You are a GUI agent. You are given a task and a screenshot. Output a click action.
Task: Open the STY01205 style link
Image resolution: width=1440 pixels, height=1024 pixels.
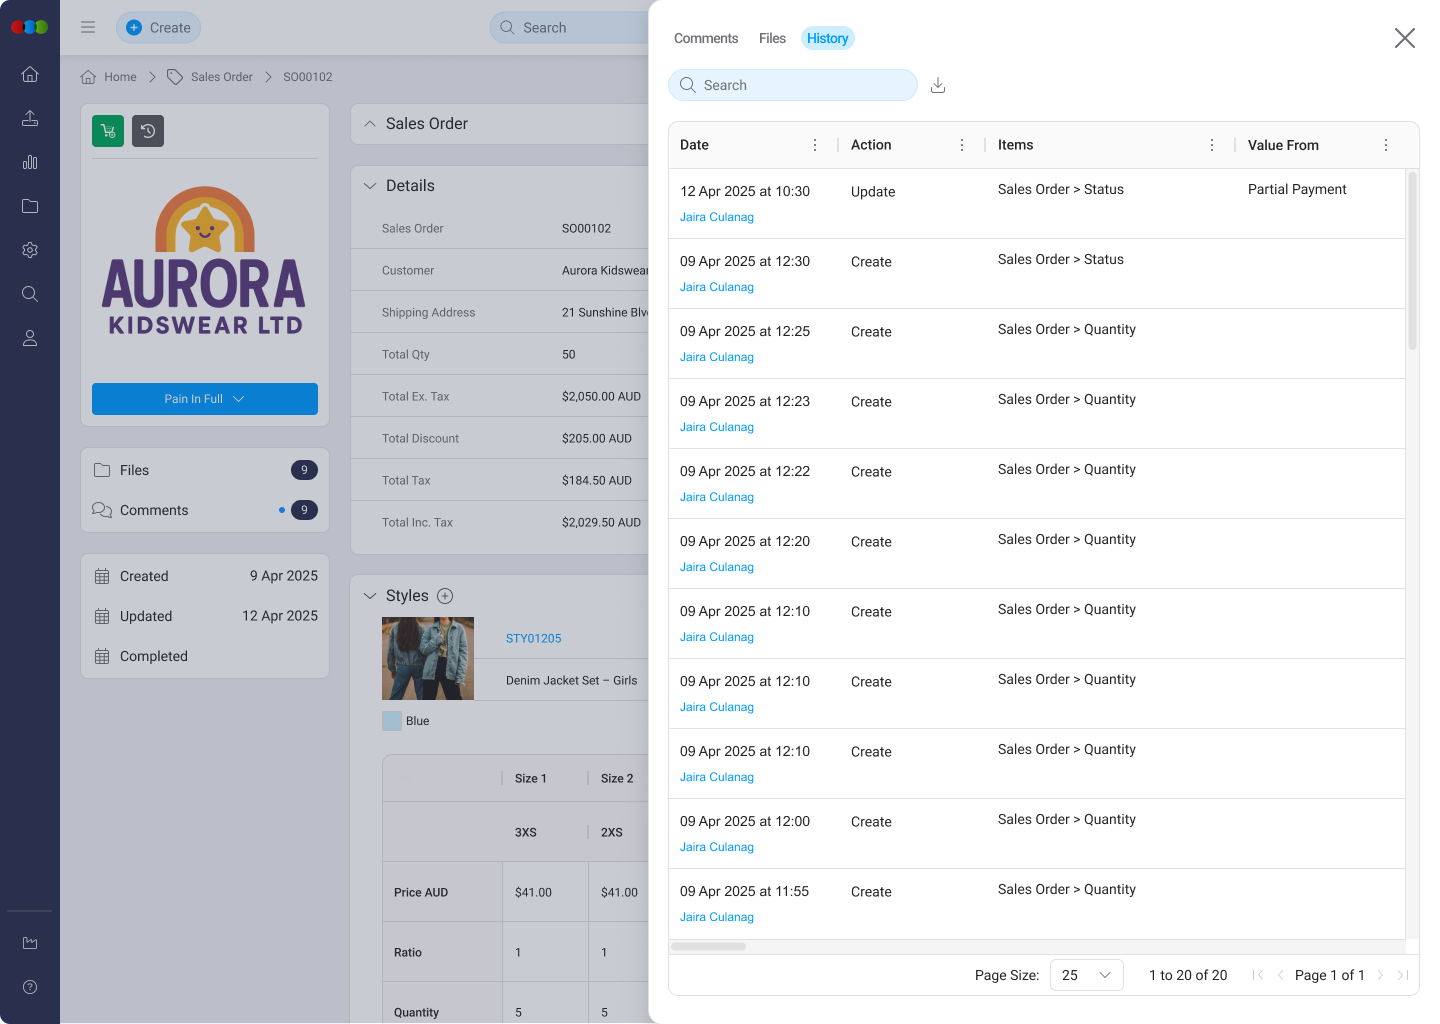click(533, 638)
